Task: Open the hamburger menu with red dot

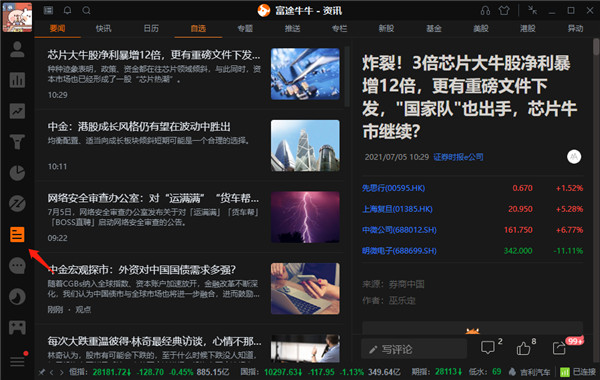Action: (x=18, y=360)
